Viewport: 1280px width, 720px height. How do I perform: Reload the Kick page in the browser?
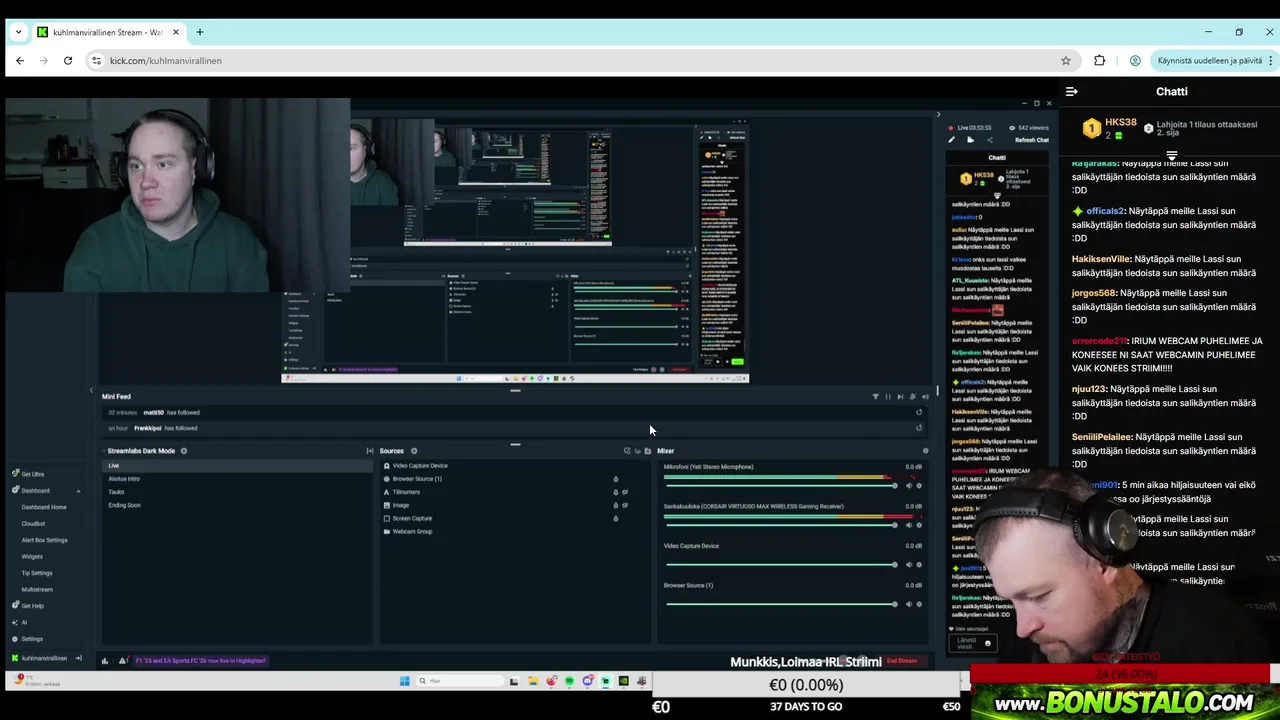[x=68, y=60]
